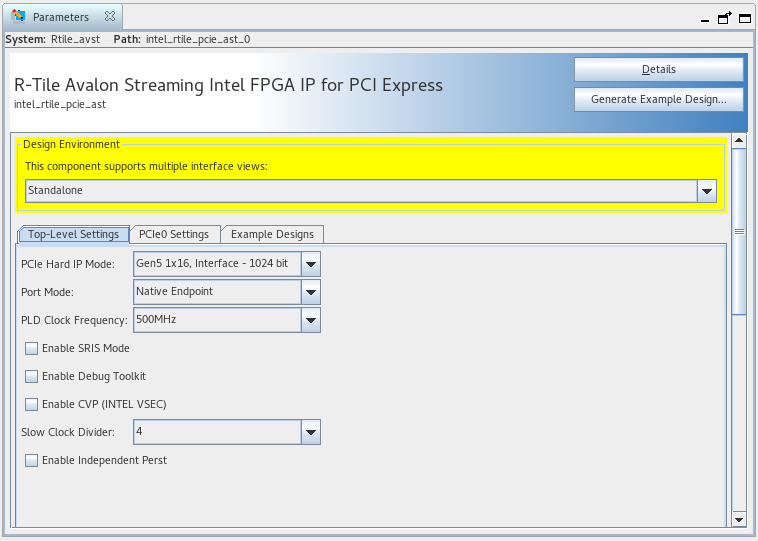Open the Design Environment Standalone dropdown arrow
The width and height of the screenshot is (758, 541).
click(707, 191)
